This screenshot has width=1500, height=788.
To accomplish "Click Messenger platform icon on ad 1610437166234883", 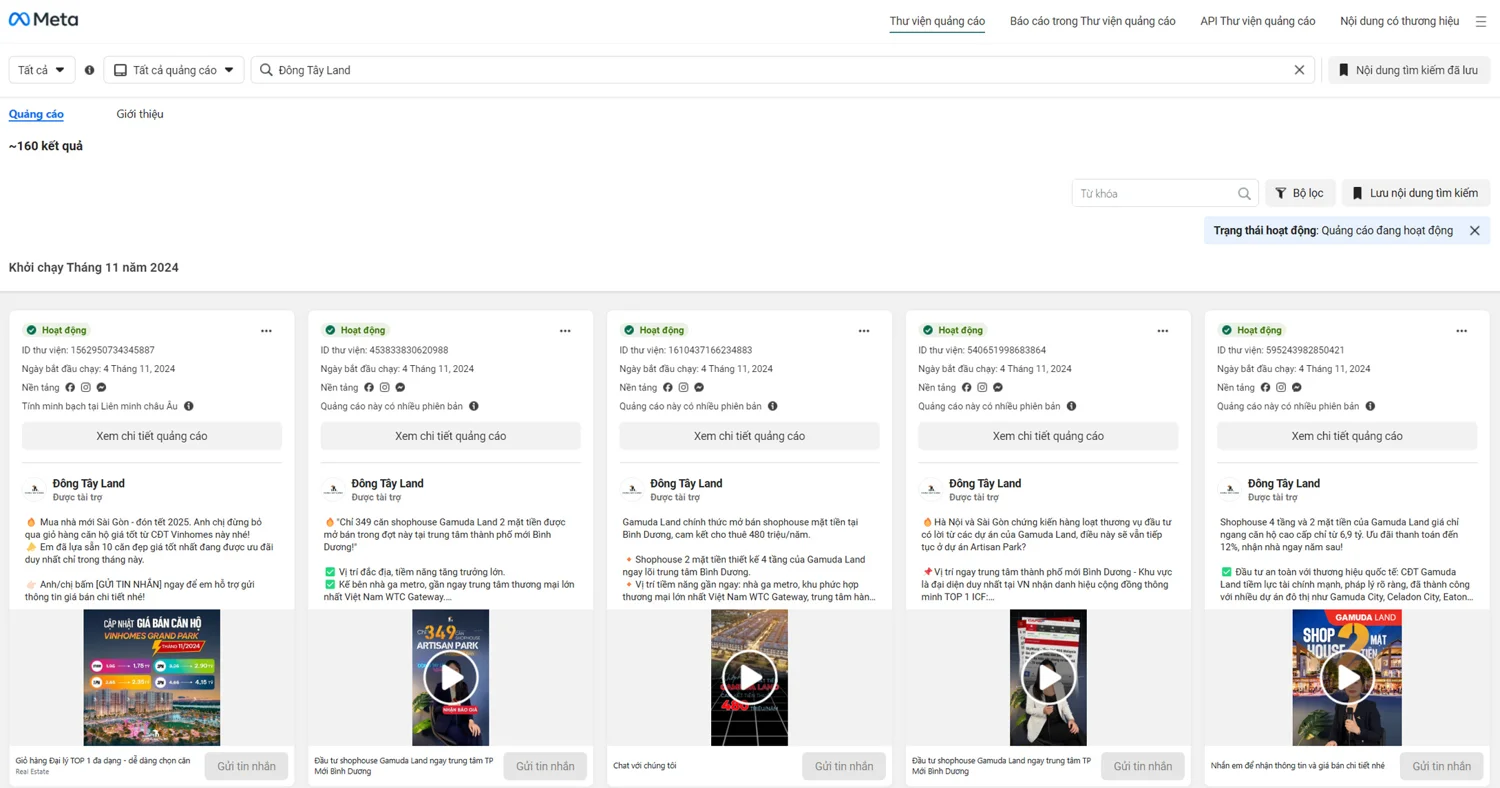I will click(x=699, y=388).
